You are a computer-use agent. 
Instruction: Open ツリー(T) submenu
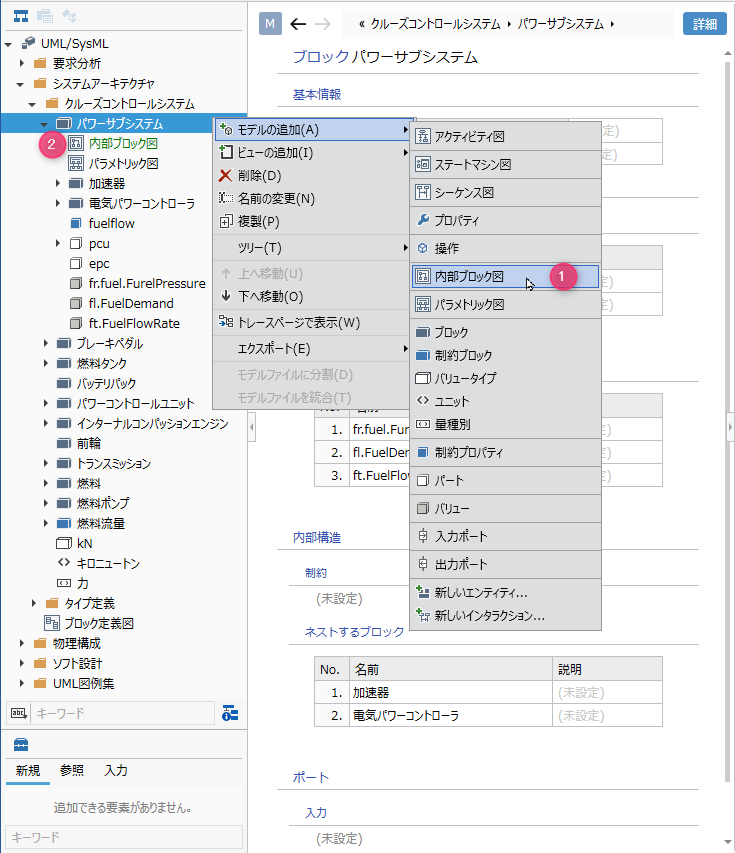312,248
